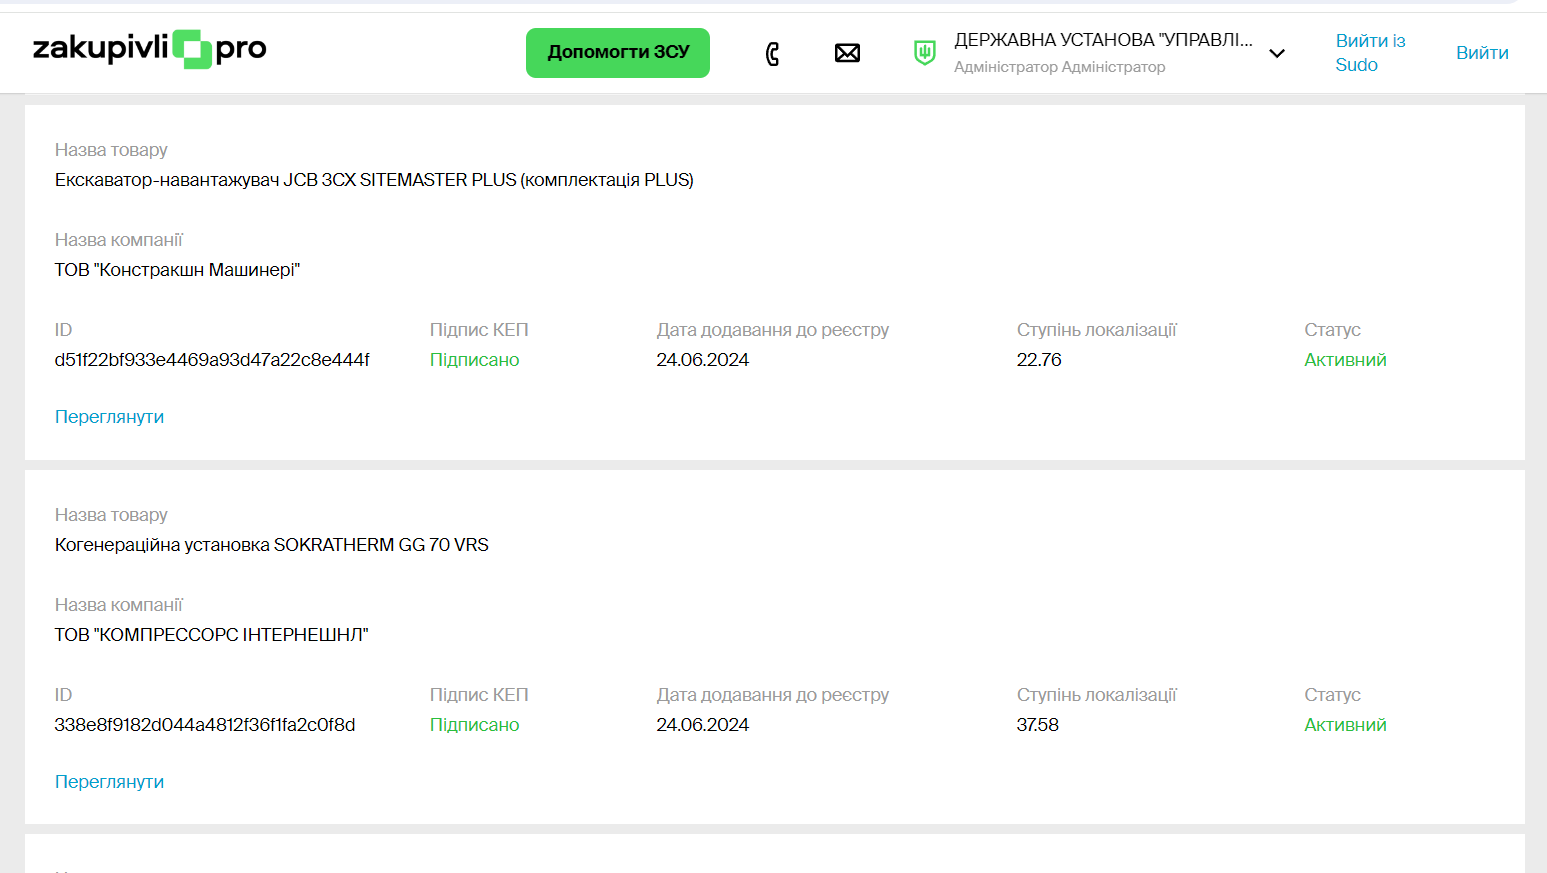Log out using the Вийти link

click(x=1481, y=53)
